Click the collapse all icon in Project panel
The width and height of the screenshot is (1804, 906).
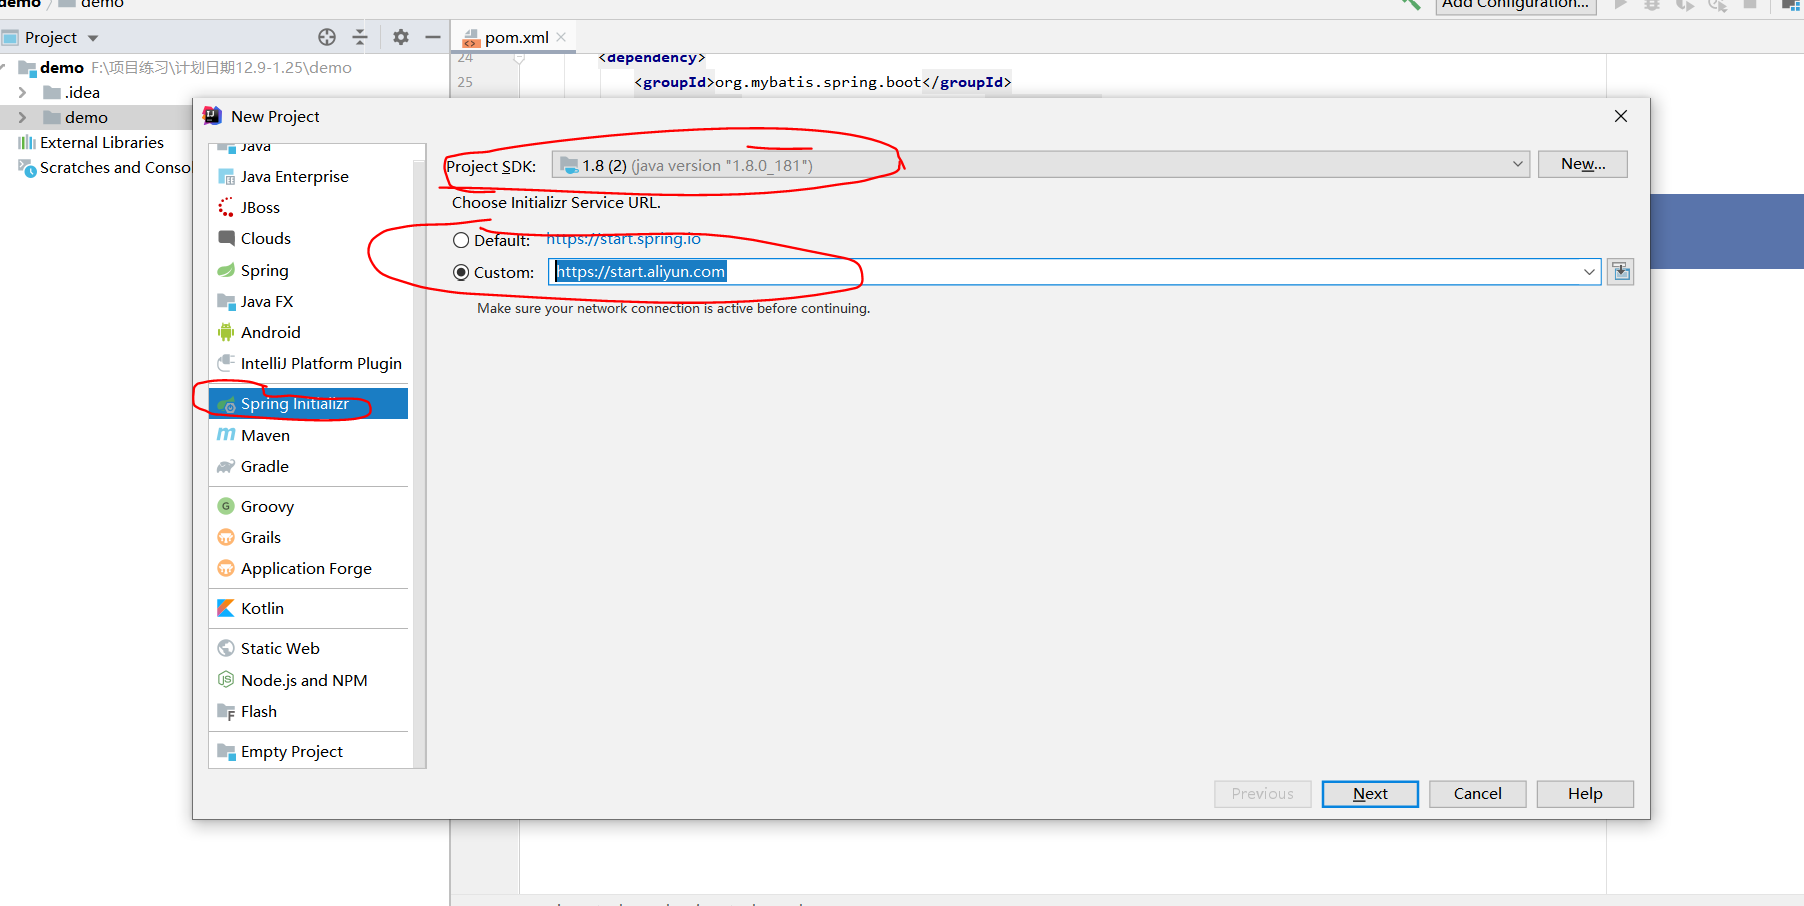pos(360,37)
